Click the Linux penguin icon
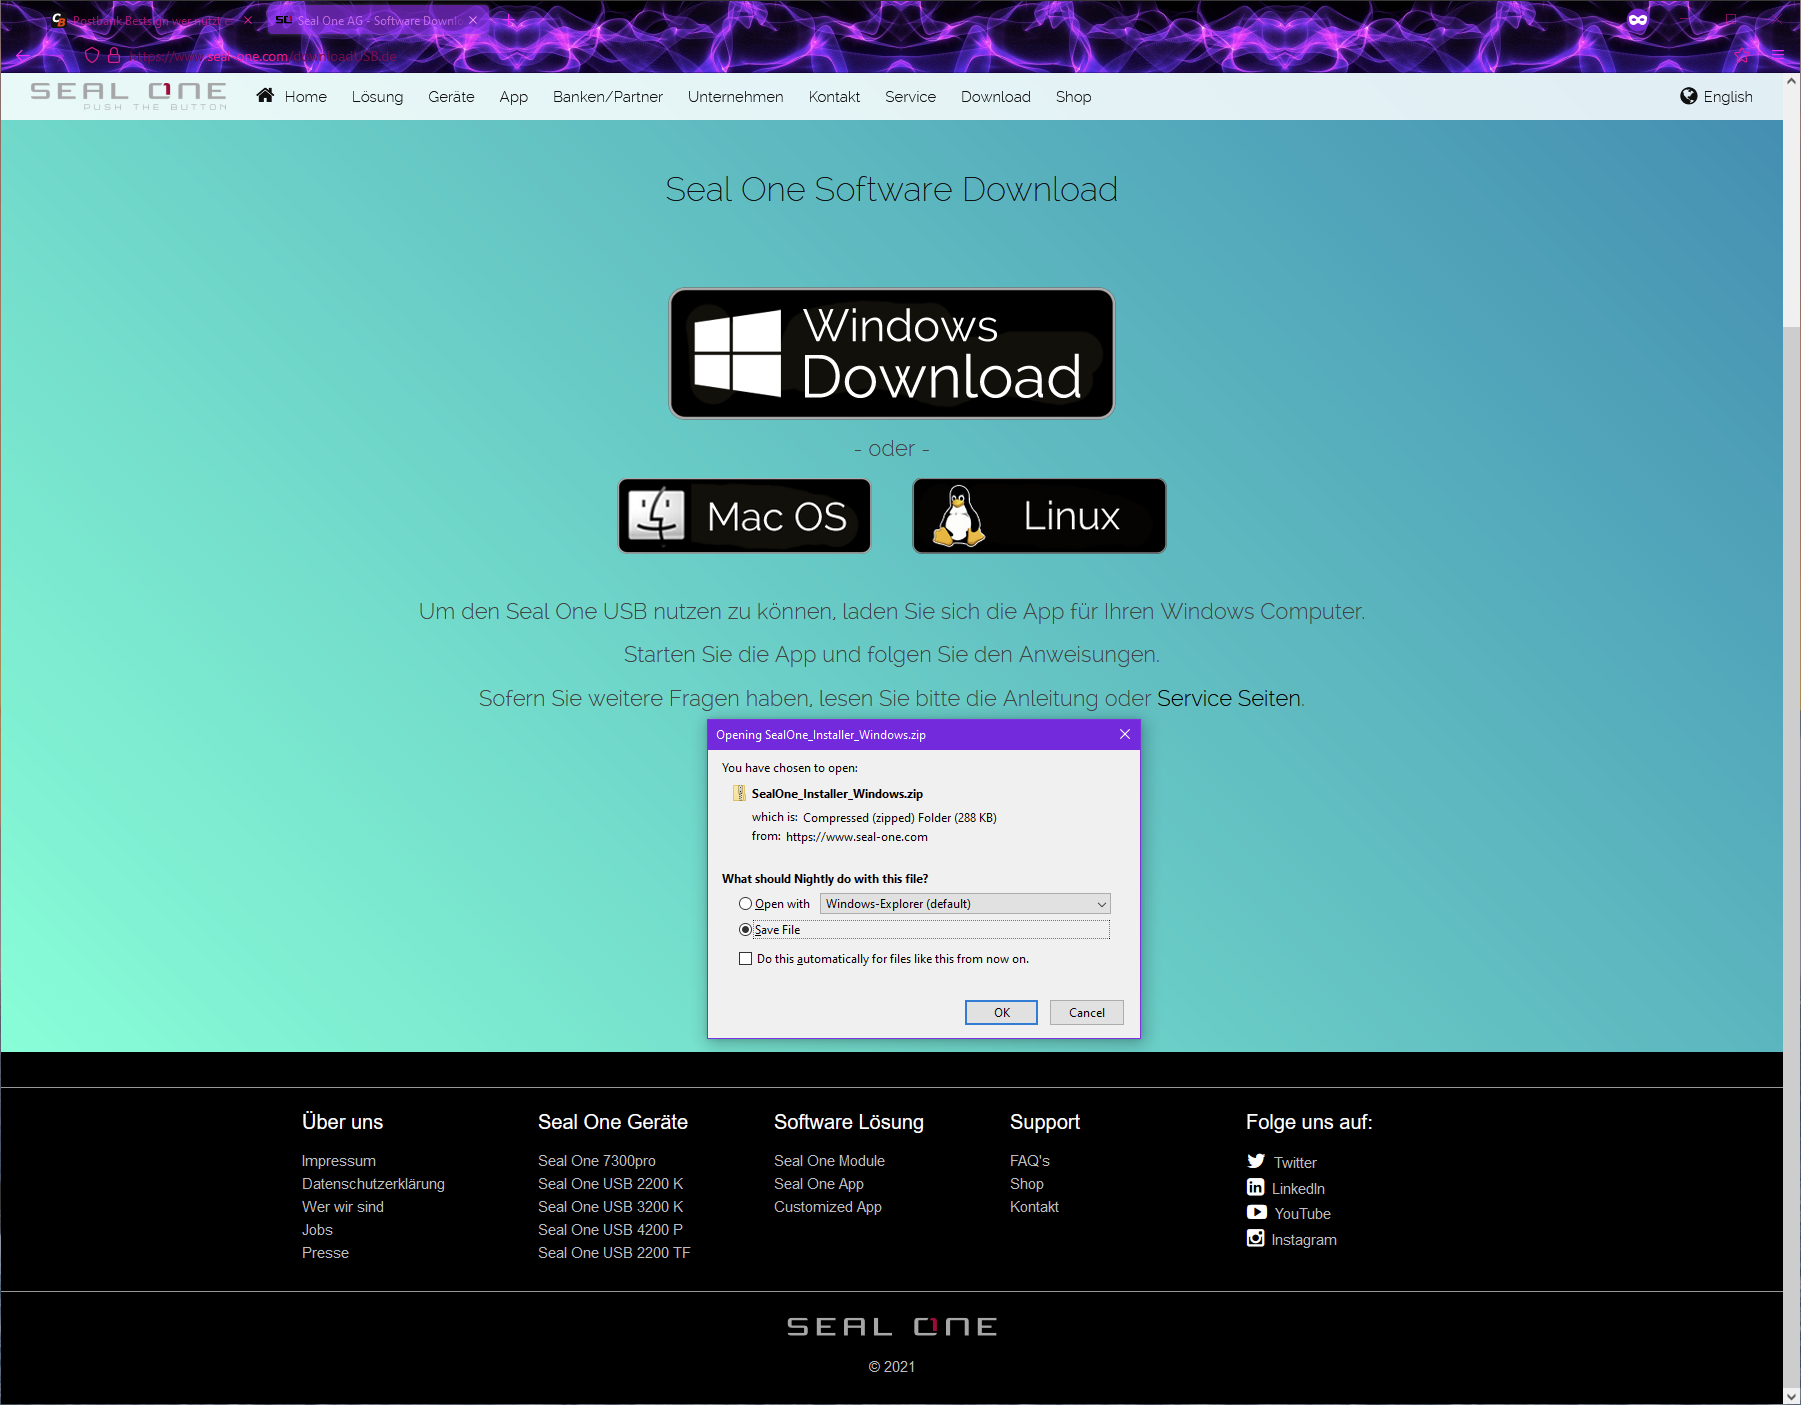 (x=959, y=516)
